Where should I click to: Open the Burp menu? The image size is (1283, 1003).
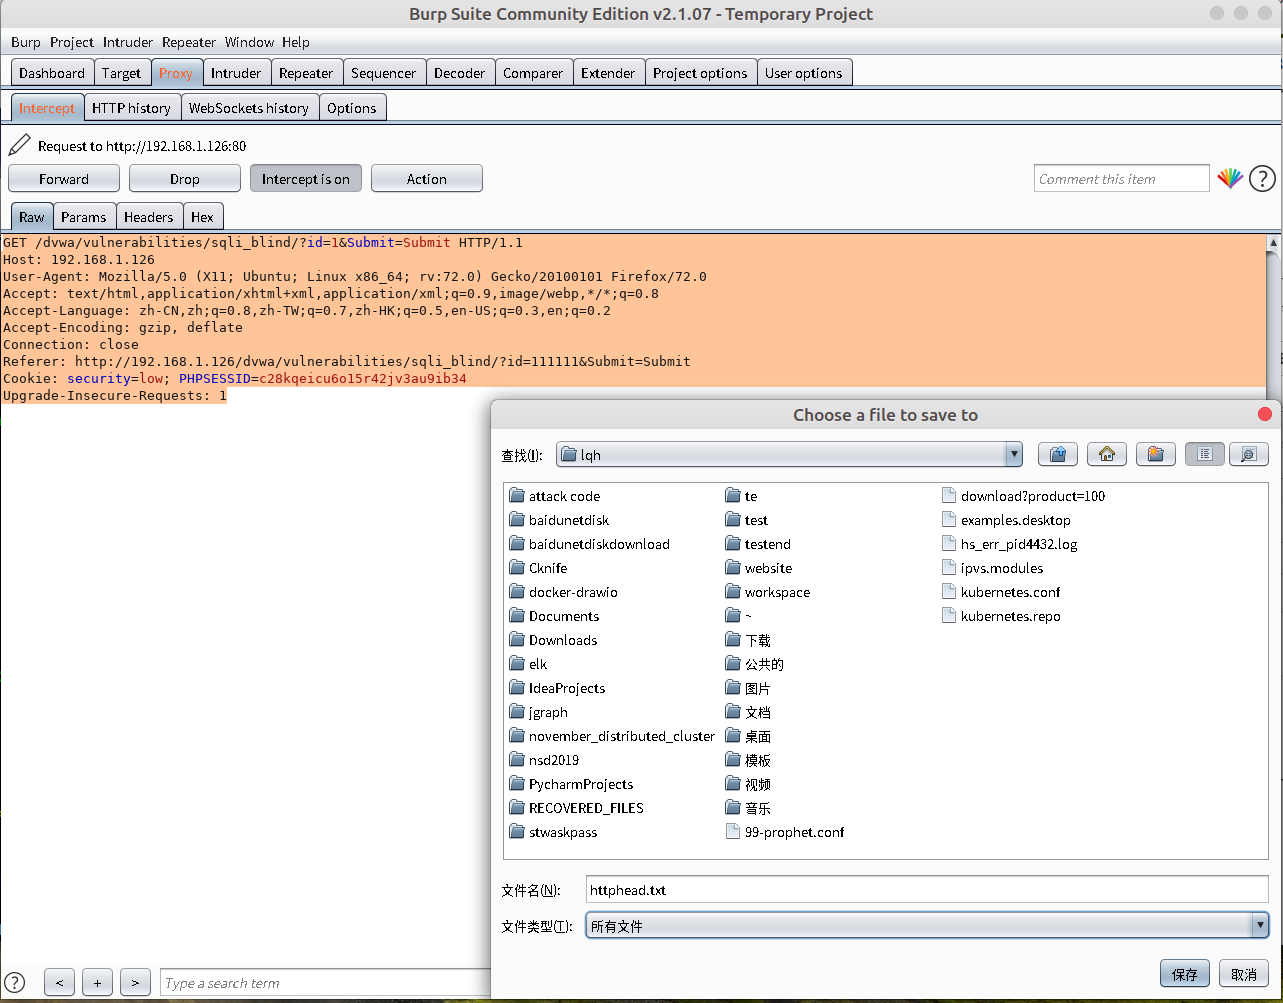(26, 42)
